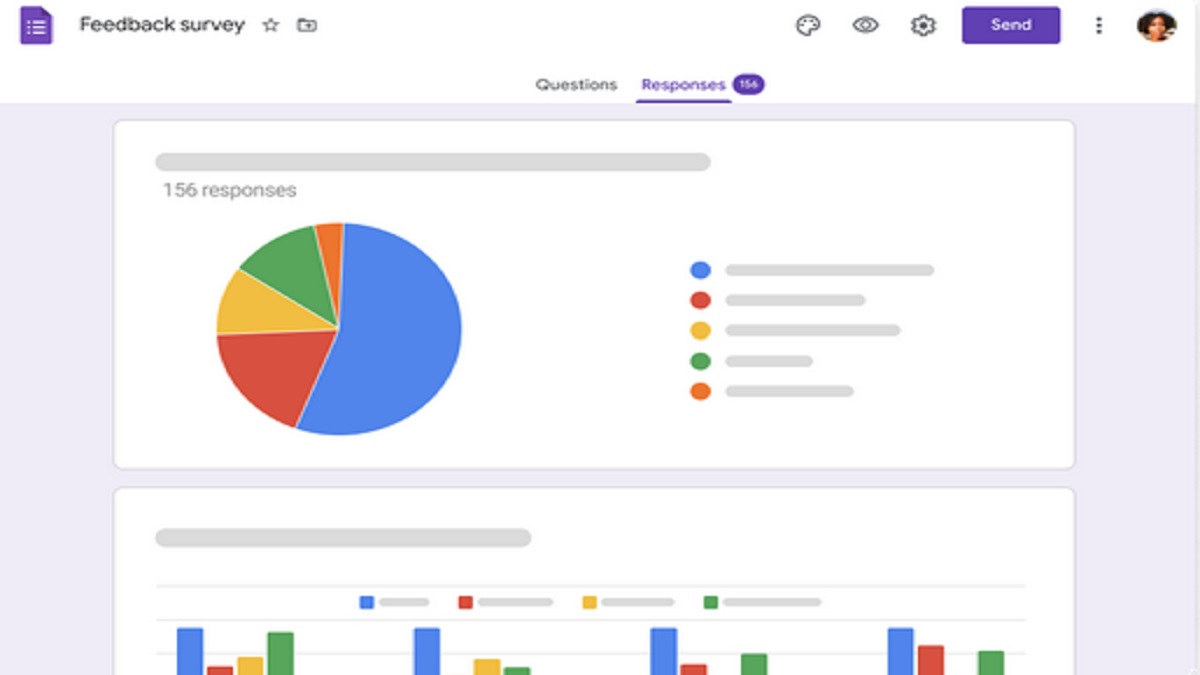Open the settings gear icon
The height and width of the screenshot is (675, 1200).
tap(923, 26)
